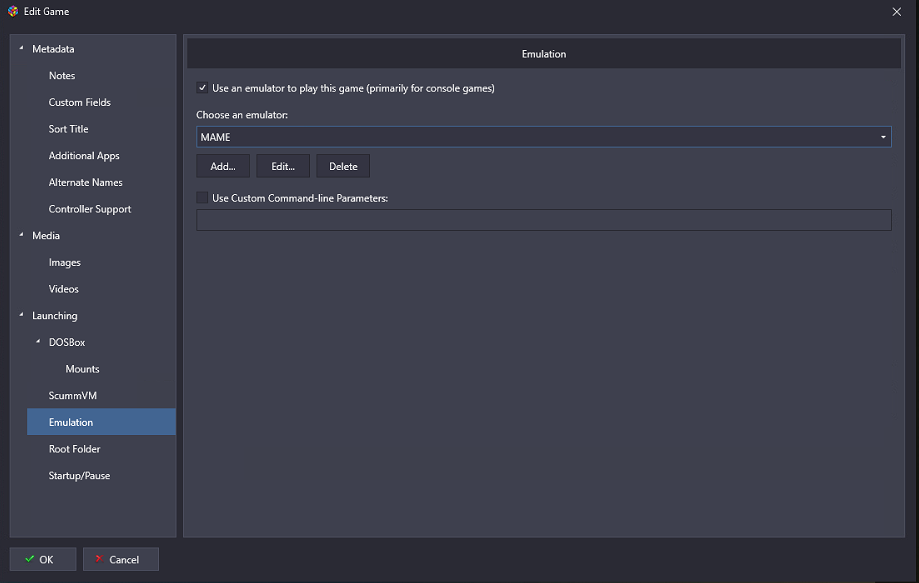
Task: Delete the selected emulator
Action: click(343, 166)
